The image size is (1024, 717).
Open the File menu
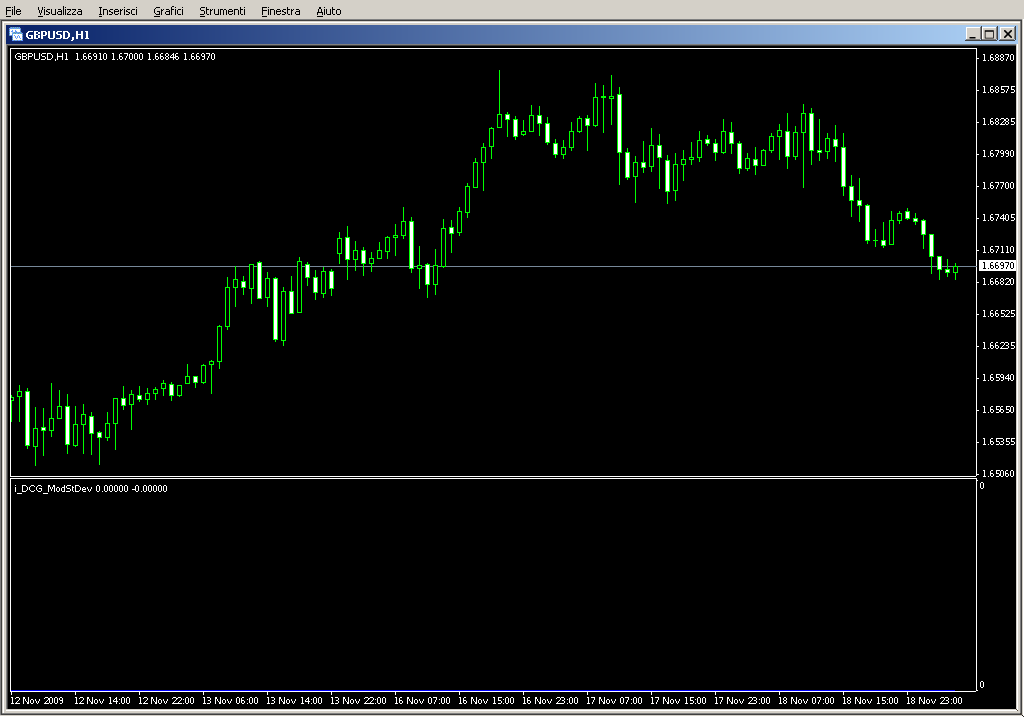coord(13,11)
